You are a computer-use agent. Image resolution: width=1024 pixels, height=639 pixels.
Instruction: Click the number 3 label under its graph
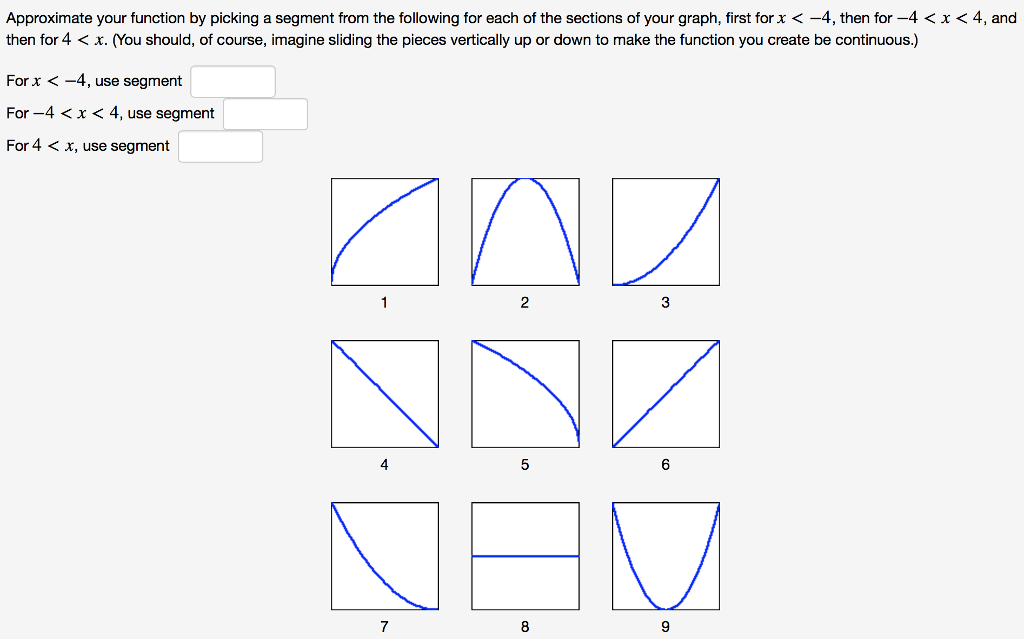pos(665,302)
